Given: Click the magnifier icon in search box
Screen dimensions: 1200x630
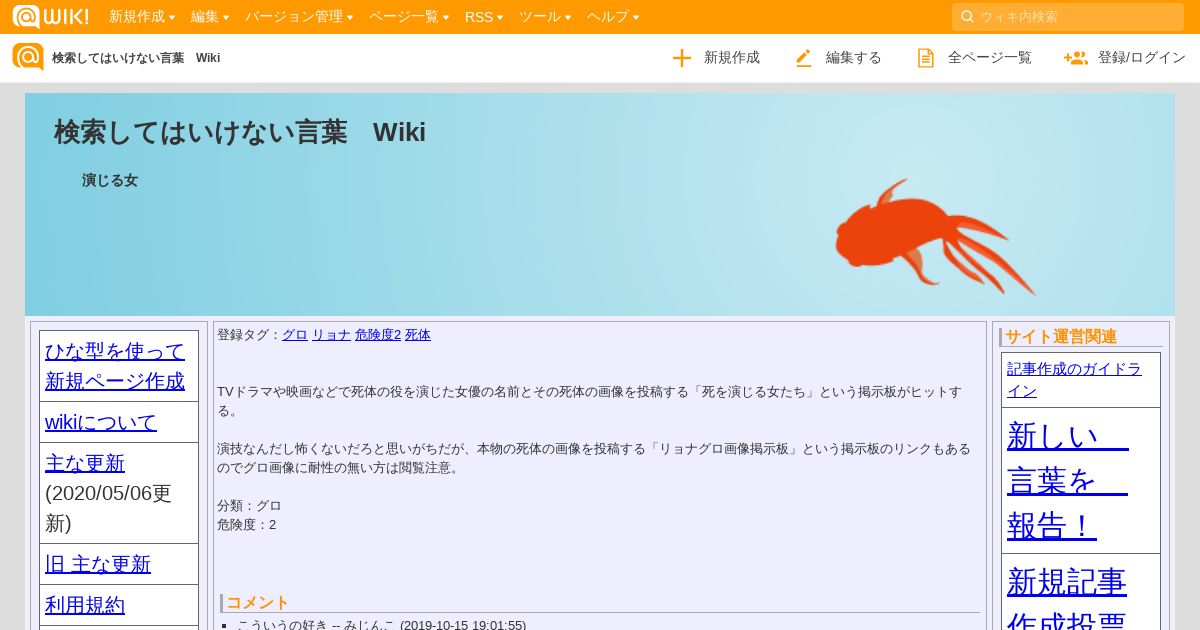Looking at the screenshot, I should click(967, 16).
